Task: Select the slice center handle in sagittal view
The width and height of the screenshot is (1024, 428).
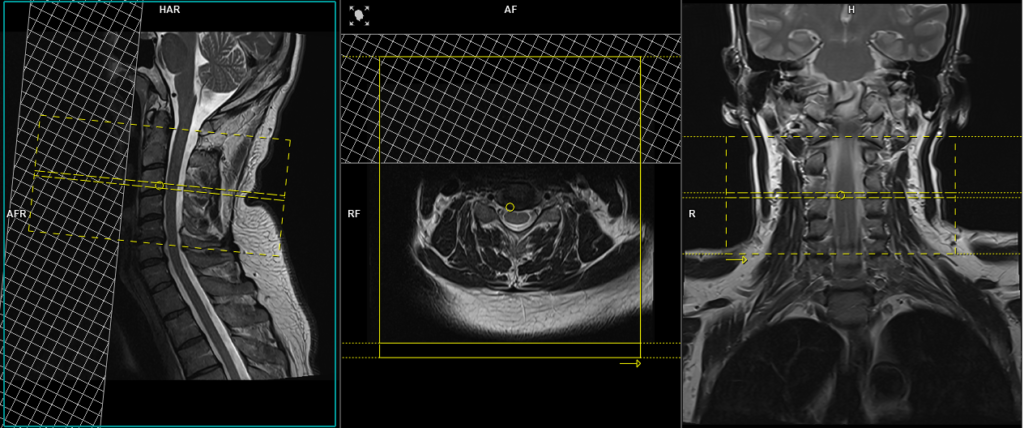Action: pyautogui.click(x=159, y=186)
